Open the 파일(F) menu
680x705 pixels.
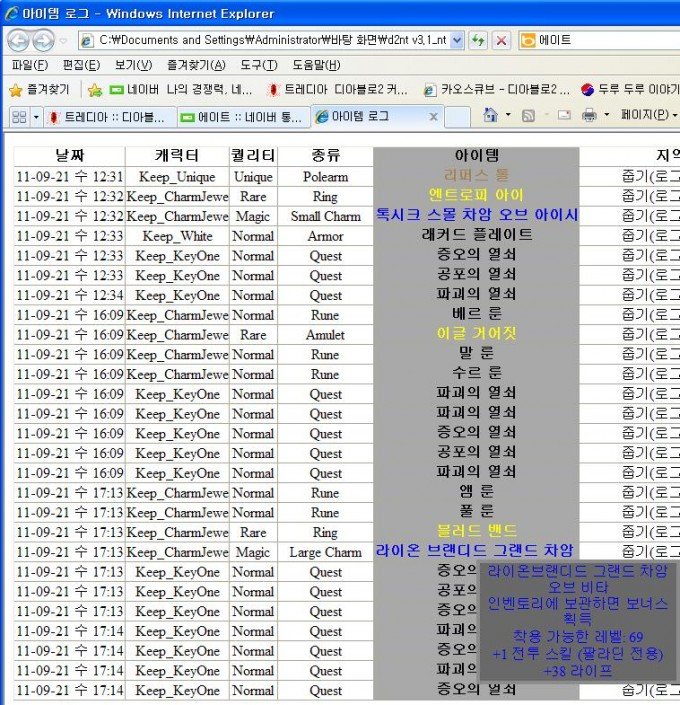(x=30, y=65)
